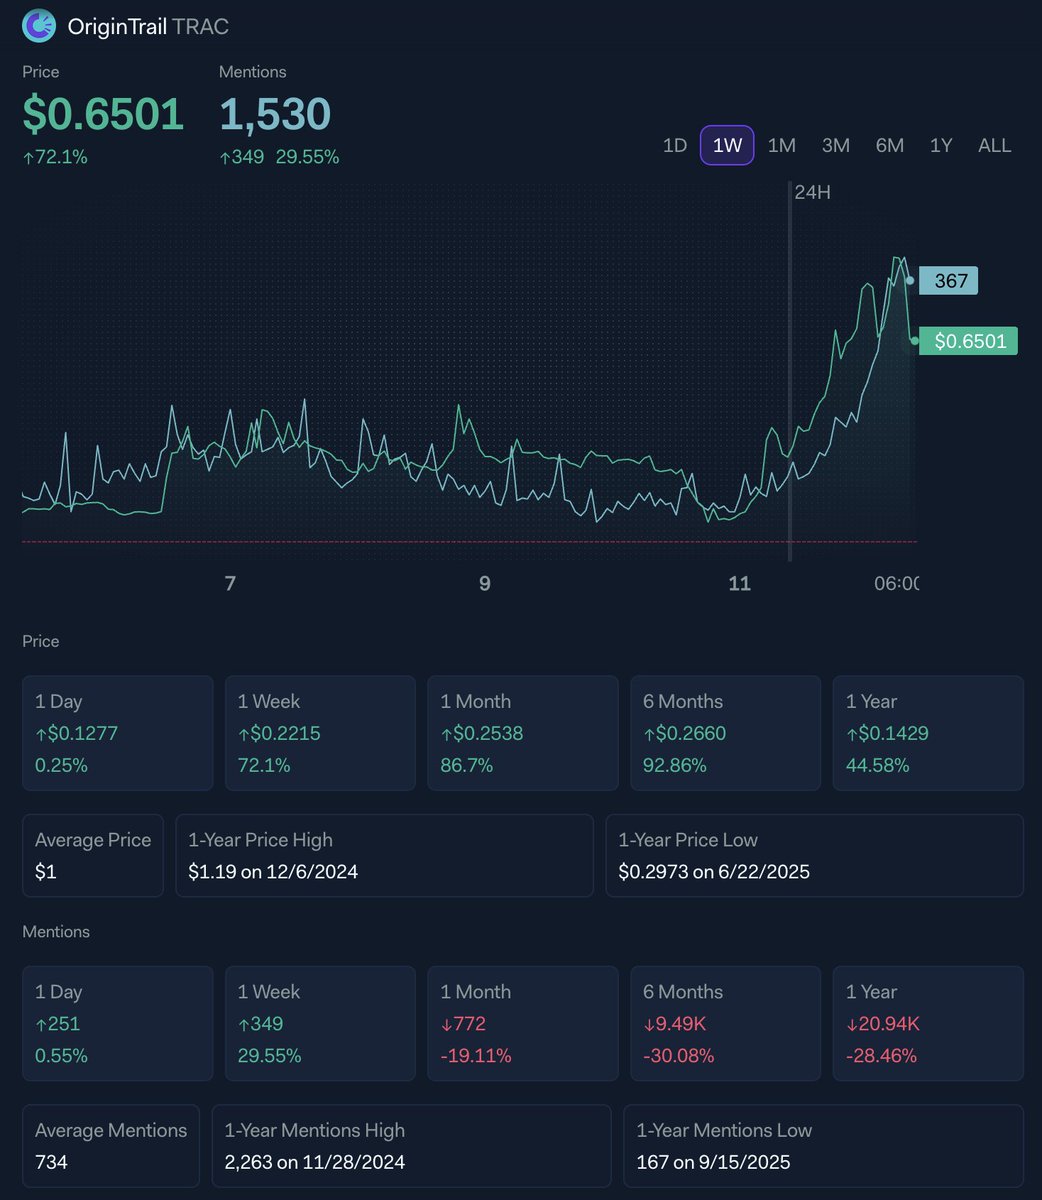Image resolution: width=1042 pixels, height=1200 pixels.
Task: Click the 06:00 time axis label
Action: pyautogui.click(x=897, y=583)
